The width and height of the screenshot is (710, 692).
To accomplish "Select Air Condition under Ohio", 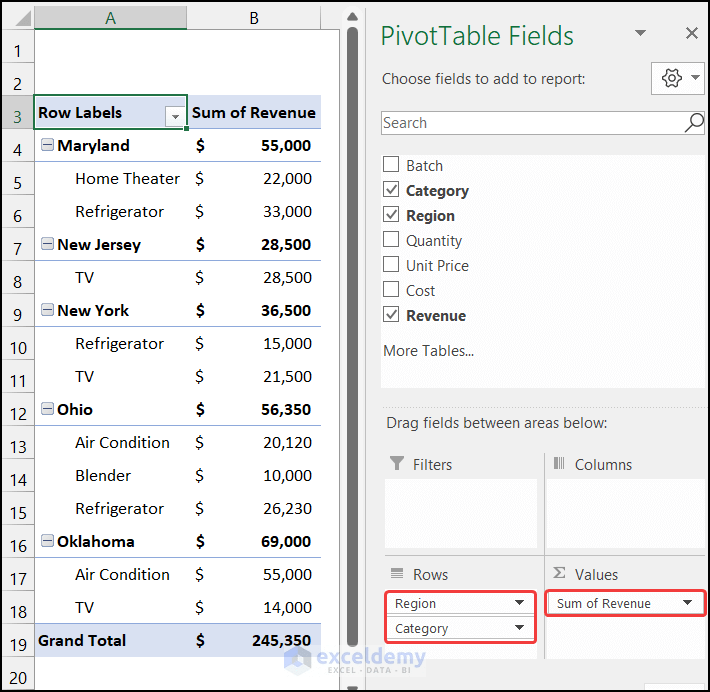I will pos(110,442).
